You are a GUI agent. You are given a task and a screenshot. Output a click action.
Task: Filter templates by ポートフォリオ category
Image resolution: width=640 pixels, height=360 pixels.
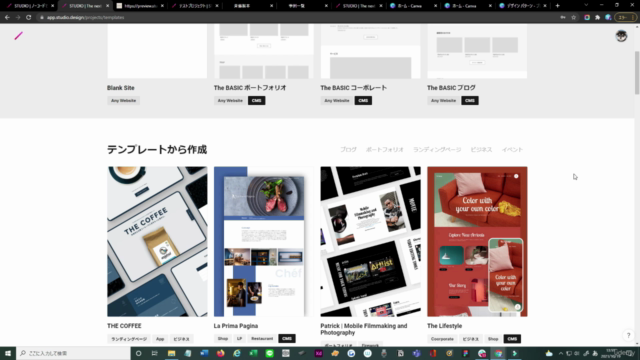[384, 150]
